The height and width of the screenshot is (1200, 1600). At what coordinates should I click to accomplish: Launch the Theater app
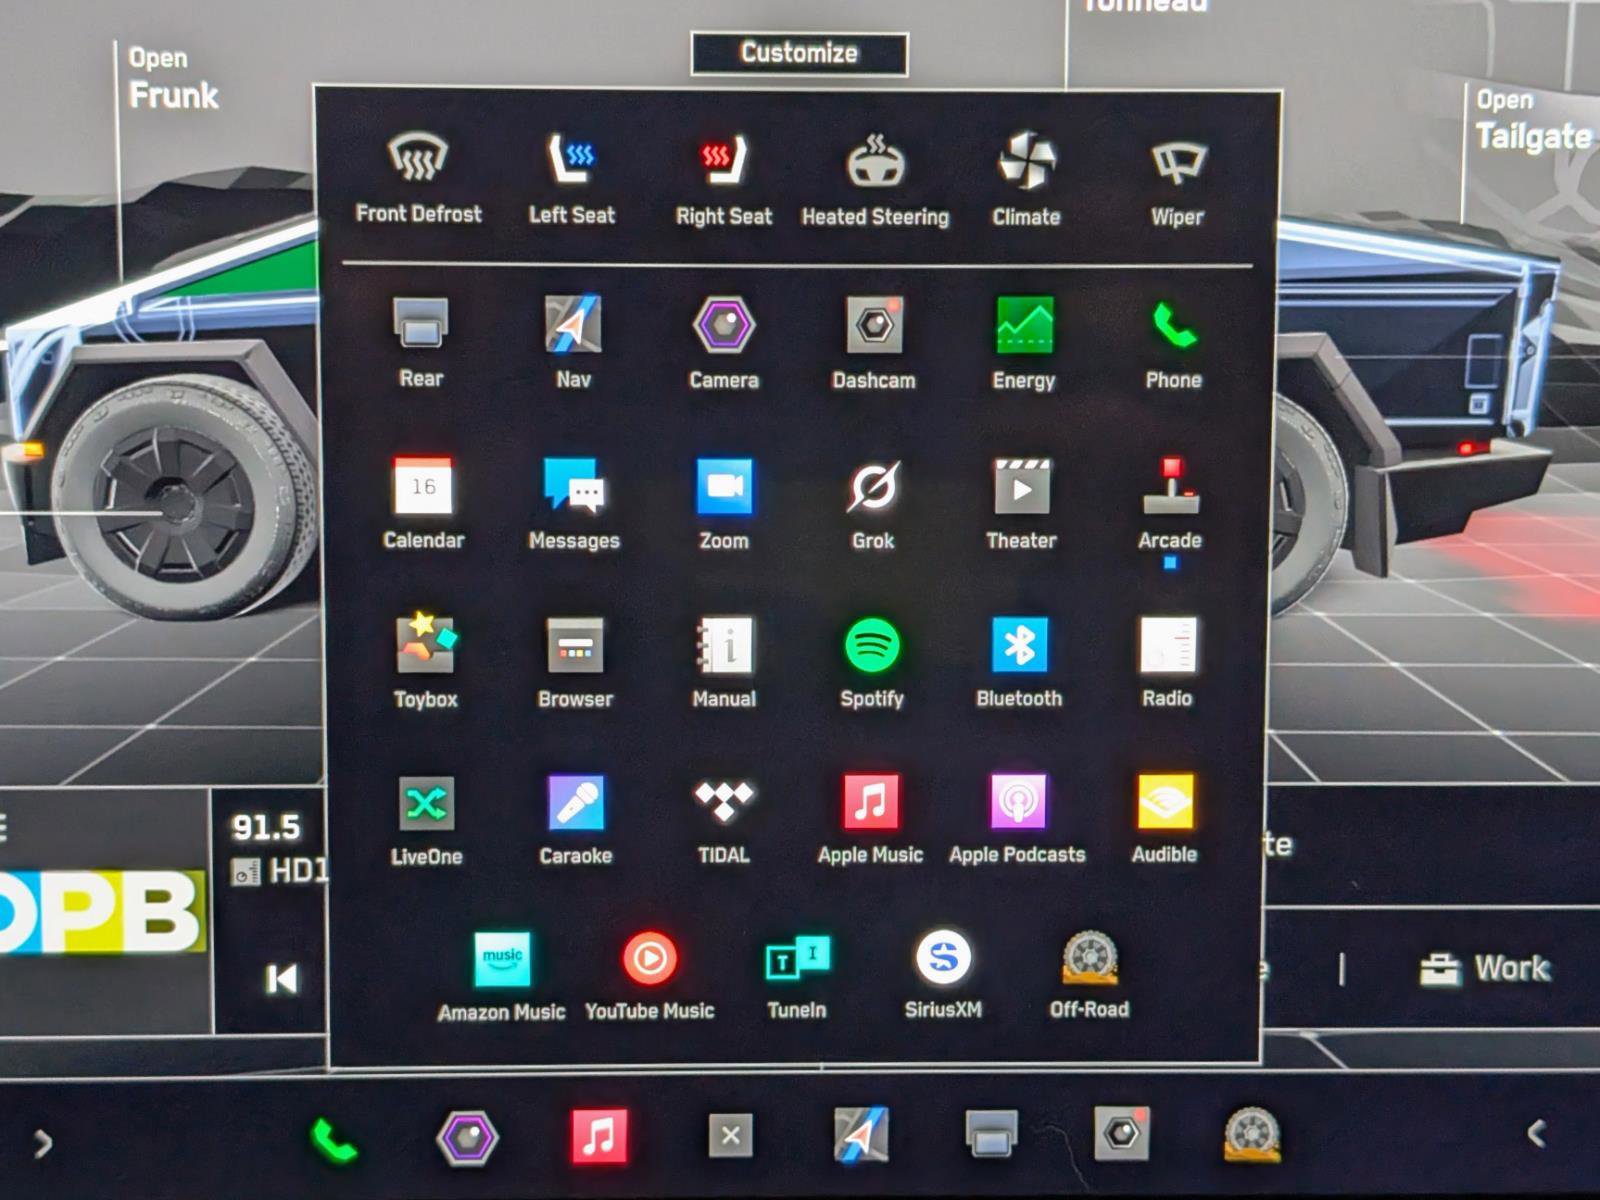tap(1021, 503)
